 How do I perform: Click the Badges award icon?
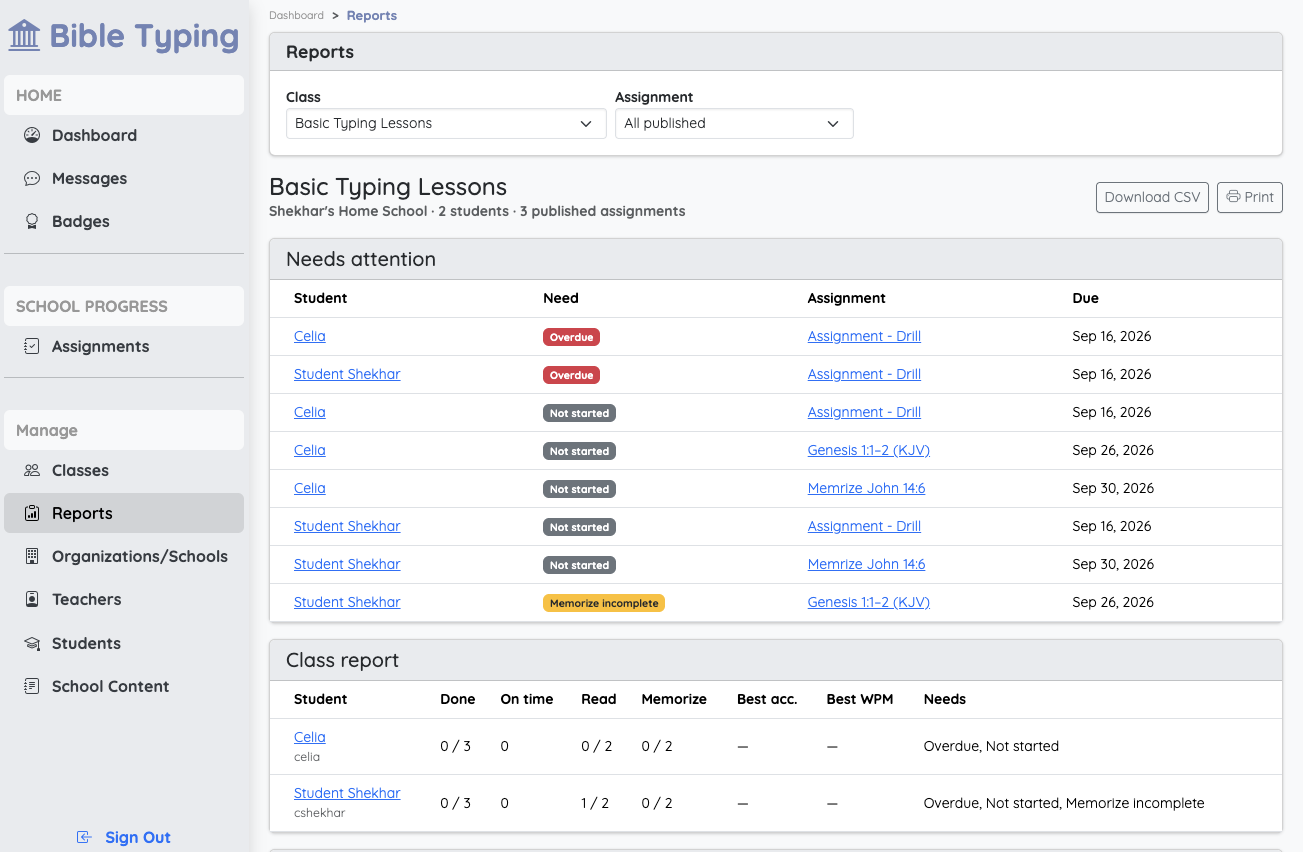[32, 221]
